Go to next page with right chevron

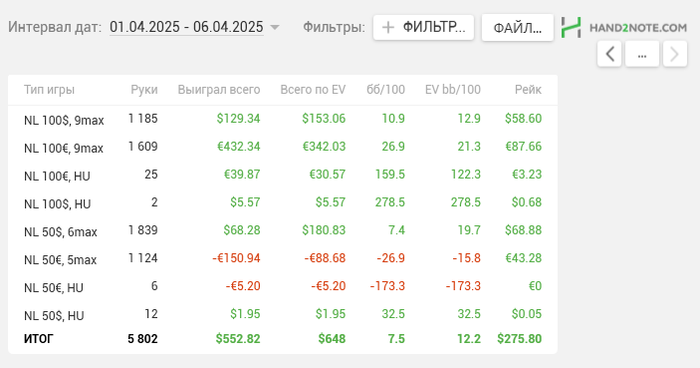(675, 54)
